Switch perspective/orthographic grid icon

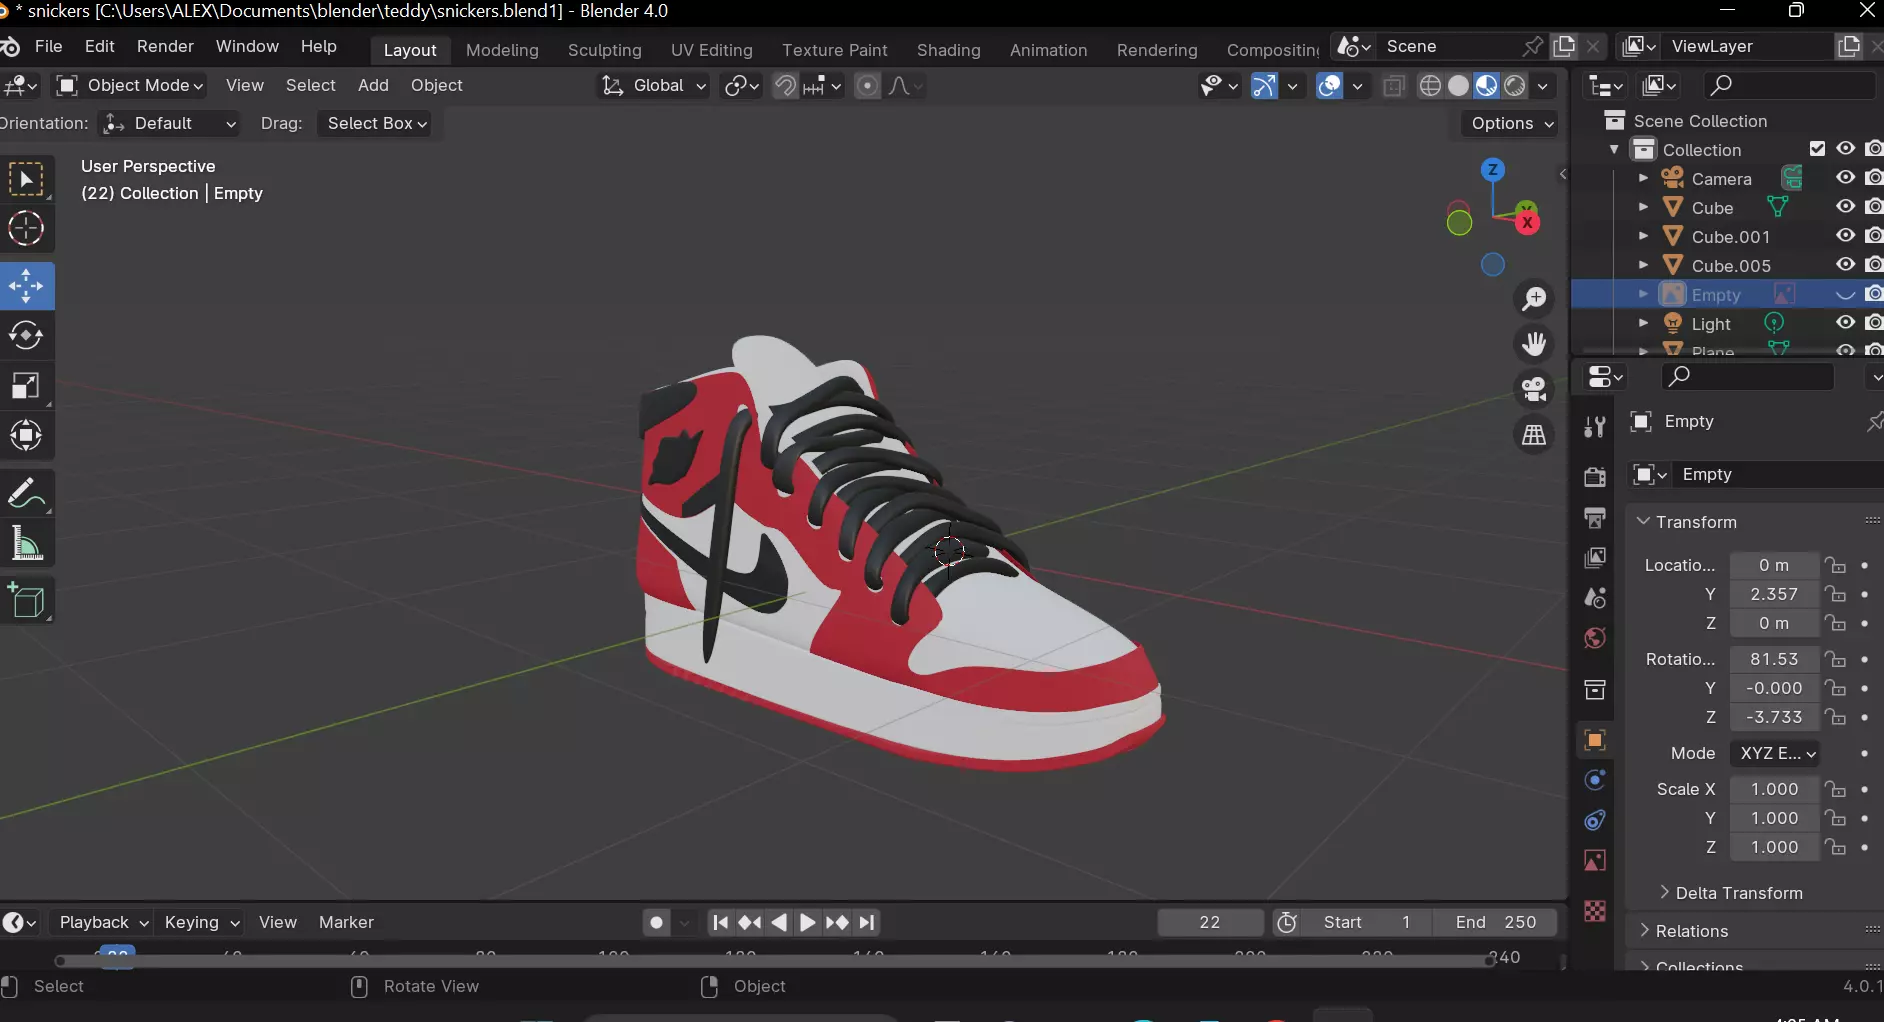tap(1534, 435)
